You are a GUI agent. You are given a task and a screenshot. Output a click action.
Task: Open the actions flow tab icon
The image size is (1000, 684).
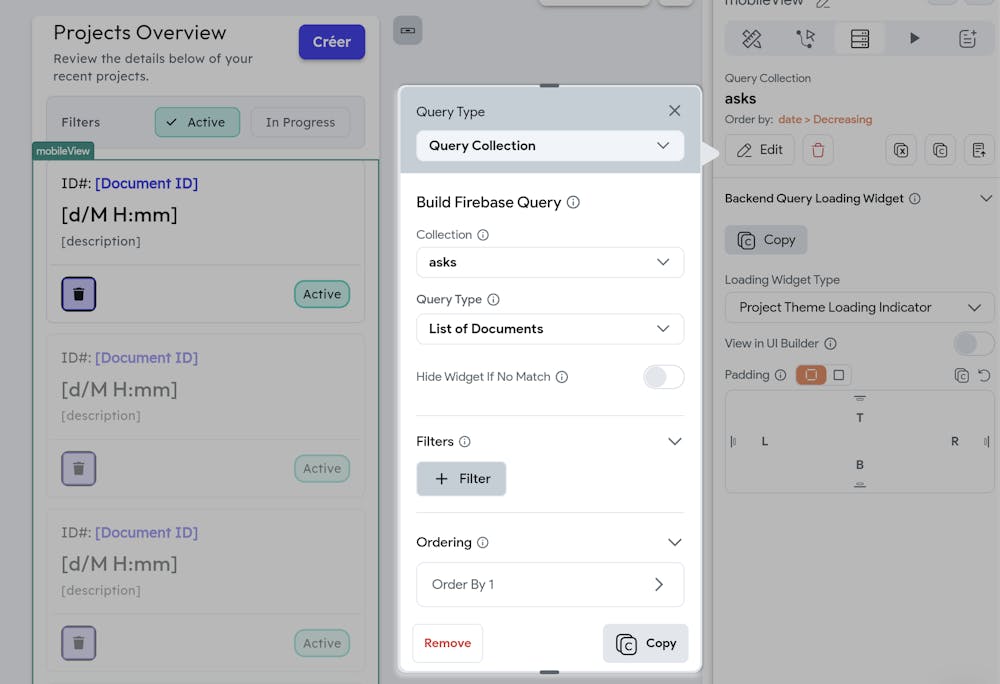tap(805, 39)
